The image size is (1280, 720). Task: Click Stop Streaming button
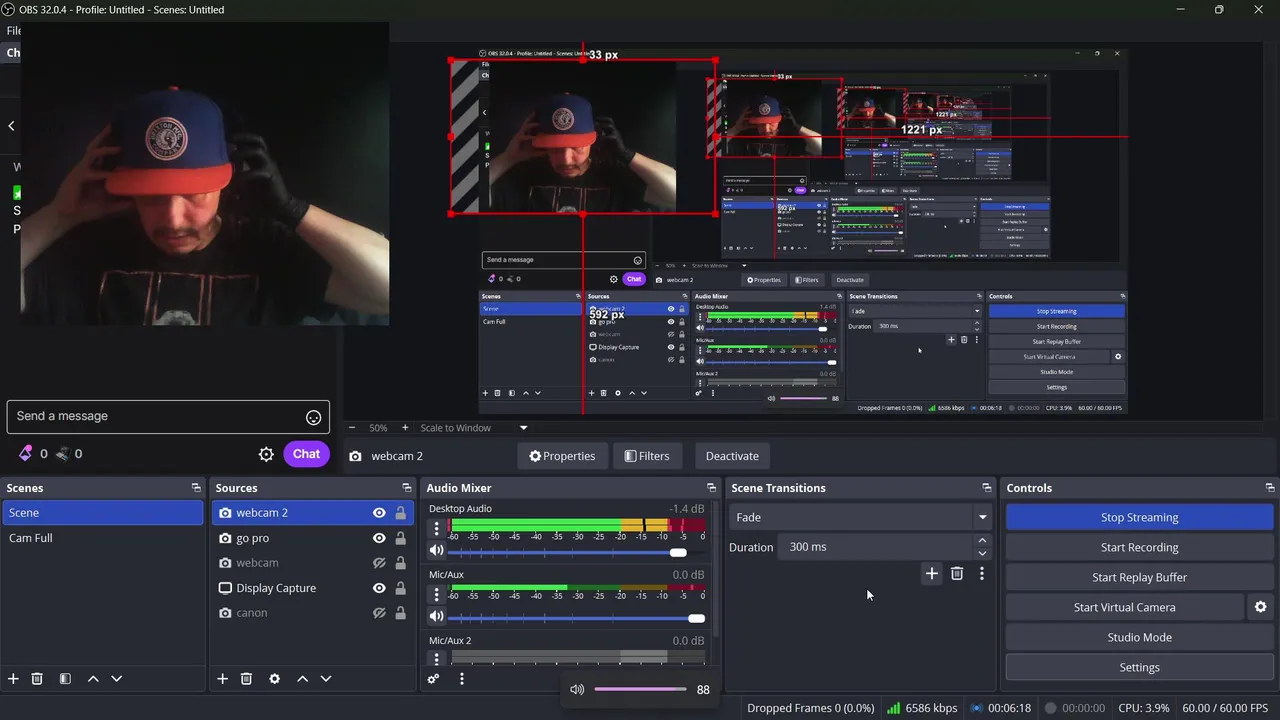tap(1139, 517)
